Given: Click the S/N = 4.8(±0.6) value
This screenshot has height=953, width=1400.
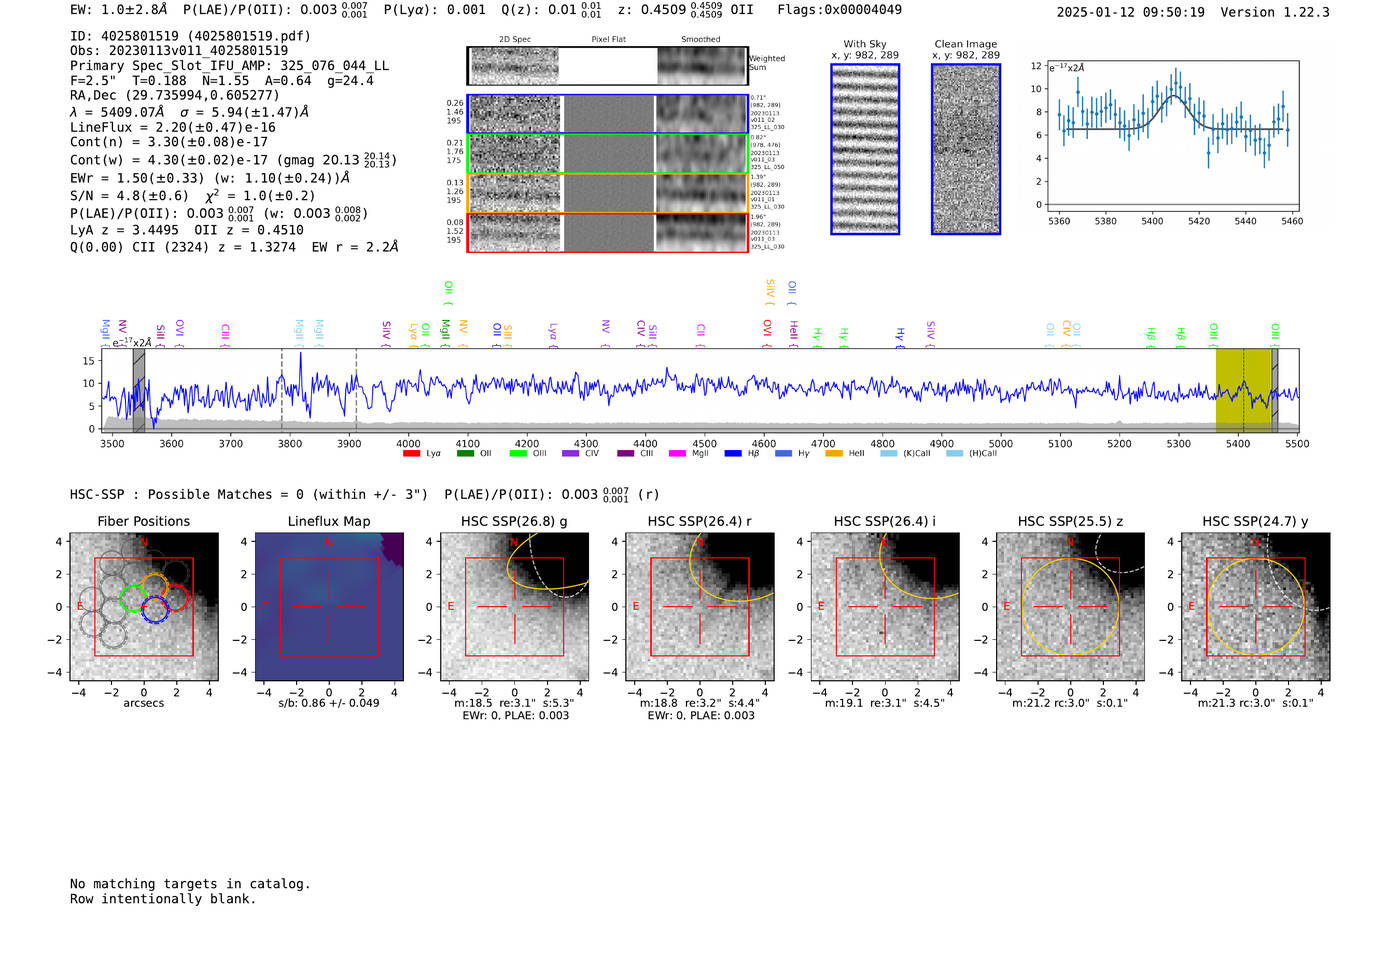Looking at the screenshot, I should (129, 196).
